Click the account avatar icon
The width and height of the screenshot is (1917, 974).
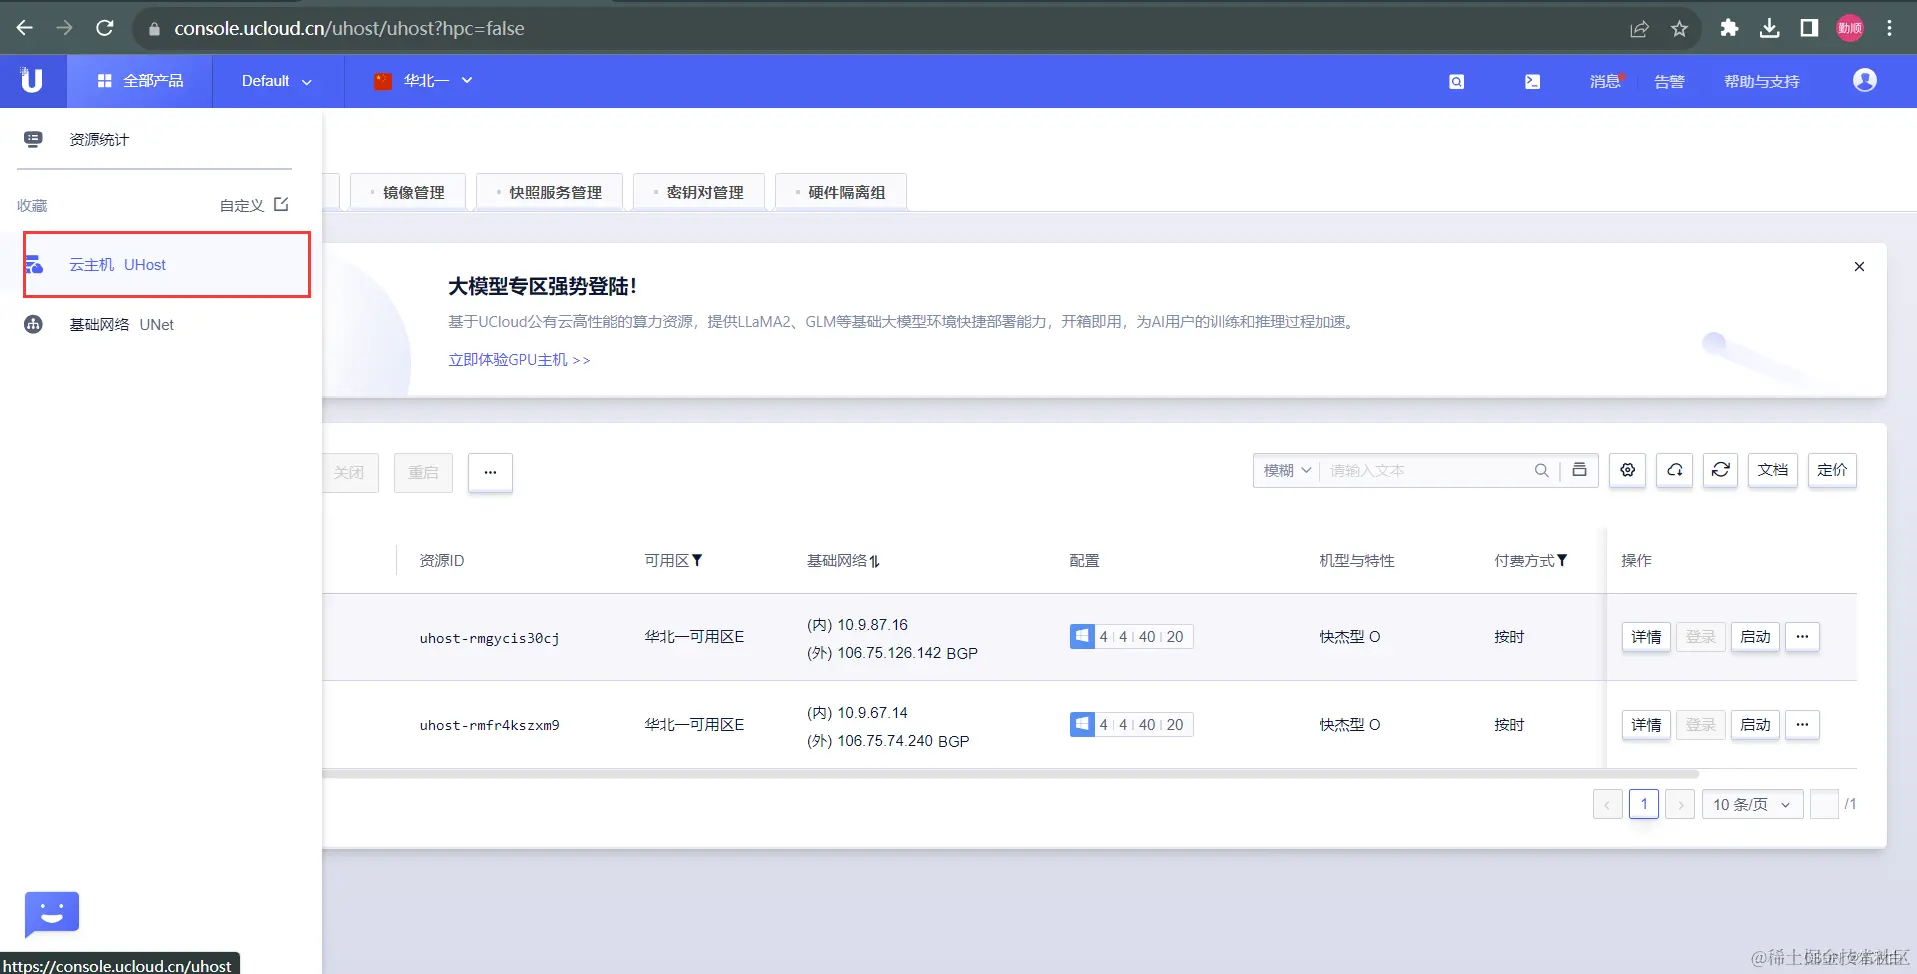click(1864, 80)
